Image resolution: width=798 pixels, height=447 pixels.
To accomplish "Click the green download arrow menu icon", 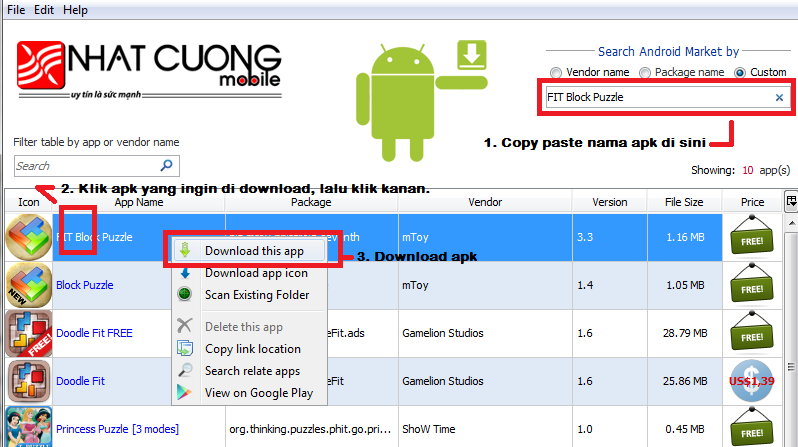I will (x=185, y=250).
